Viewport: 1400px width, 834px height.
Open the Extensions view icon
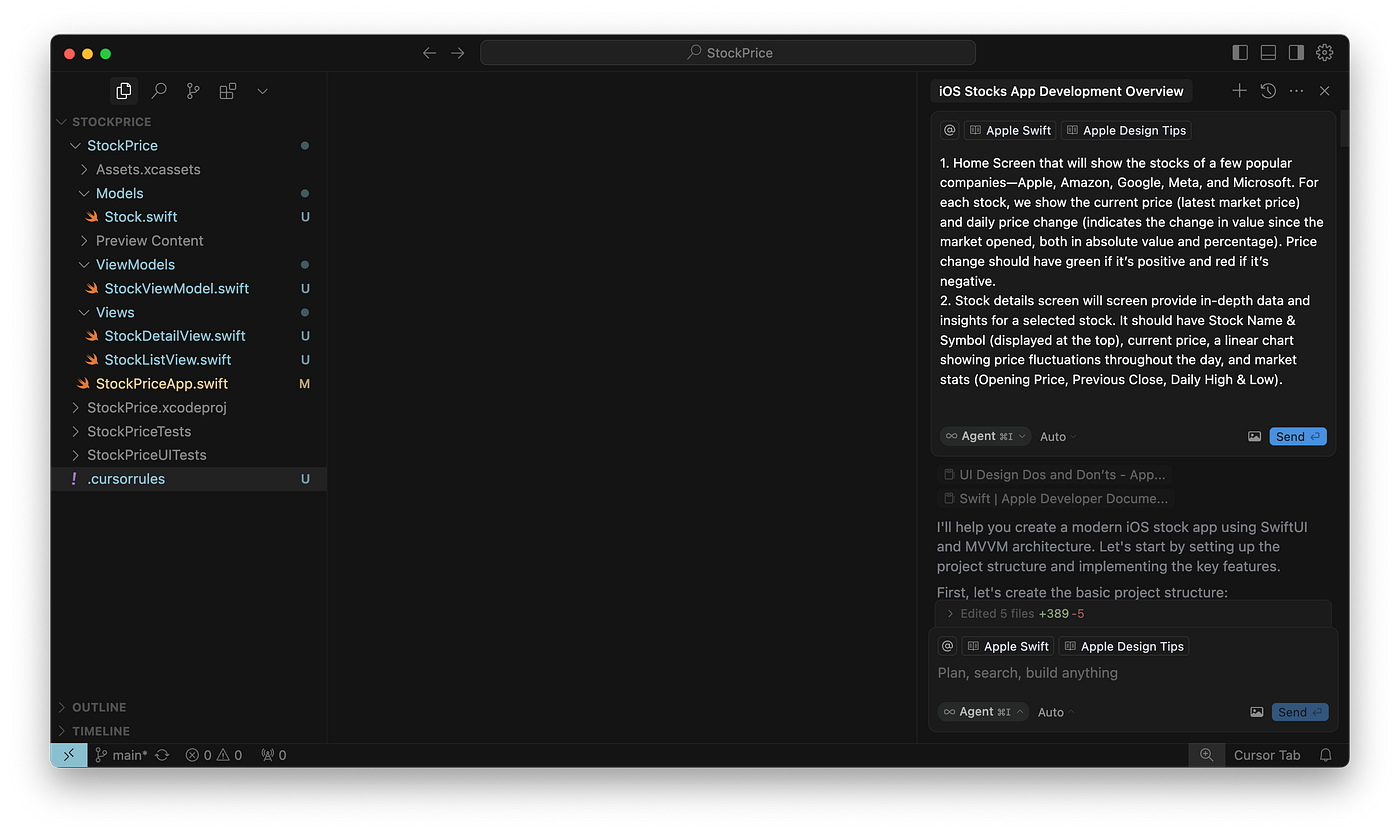tap(228, 91)
